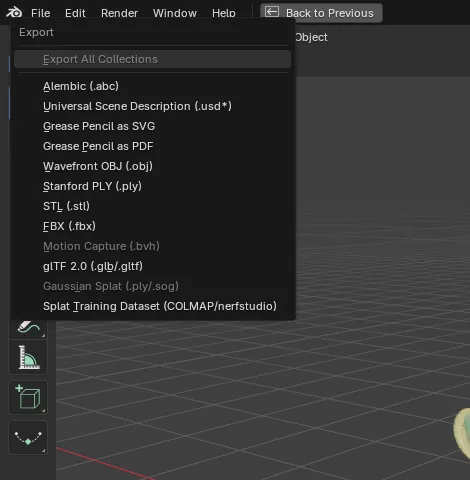Viewport: 470px width, 480px height.
Task: Click the Back to Previous button
Action: point(321,13)
